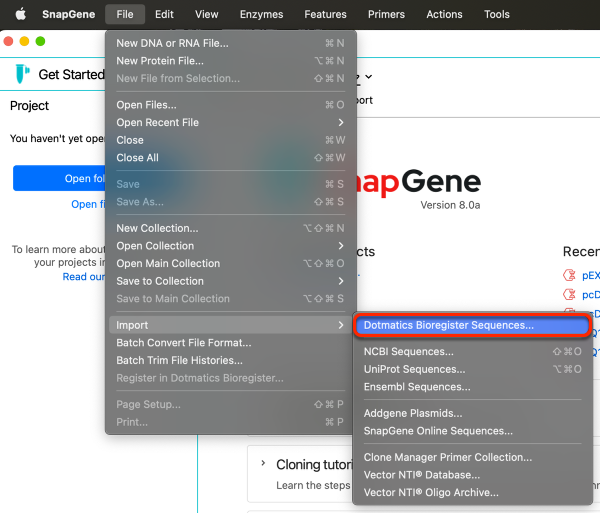Choose New Collection
Screen dimensions: 600x513
(x=230, y=228)
